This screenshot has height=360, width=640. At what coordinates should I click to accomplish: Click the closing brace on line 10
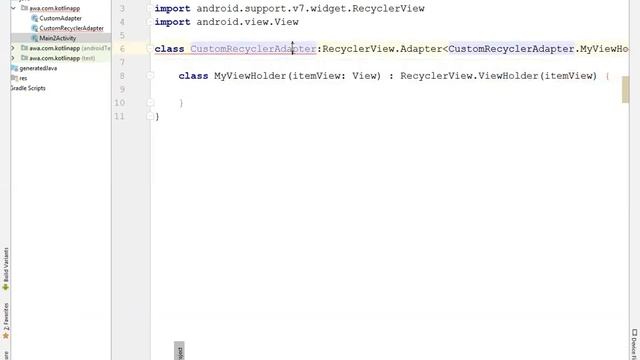coord(181,103)
